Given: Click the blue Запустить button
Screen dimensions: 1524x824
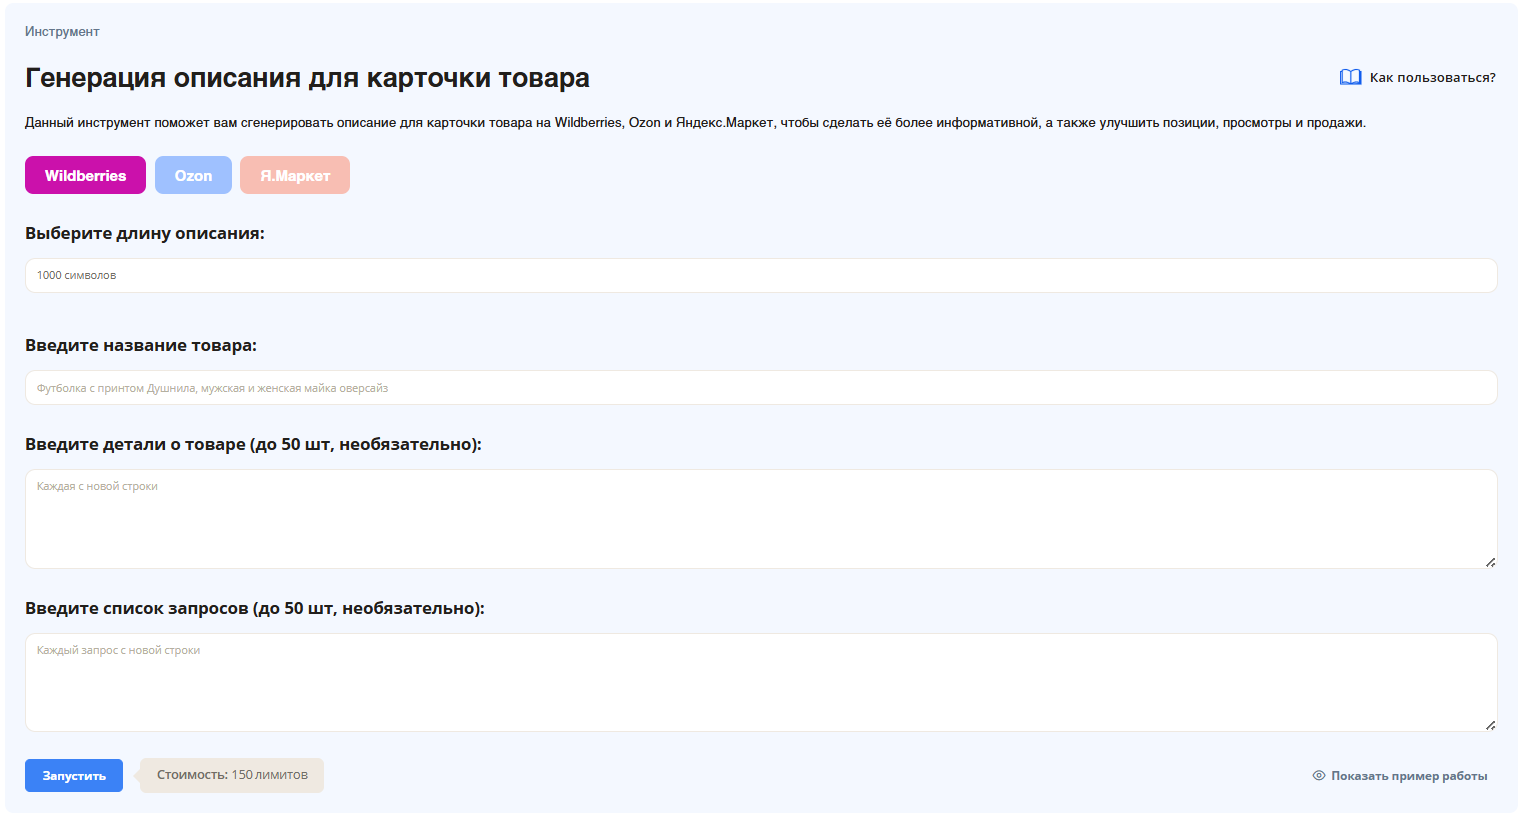Looking at the screenshot, I should coord(74,776).
